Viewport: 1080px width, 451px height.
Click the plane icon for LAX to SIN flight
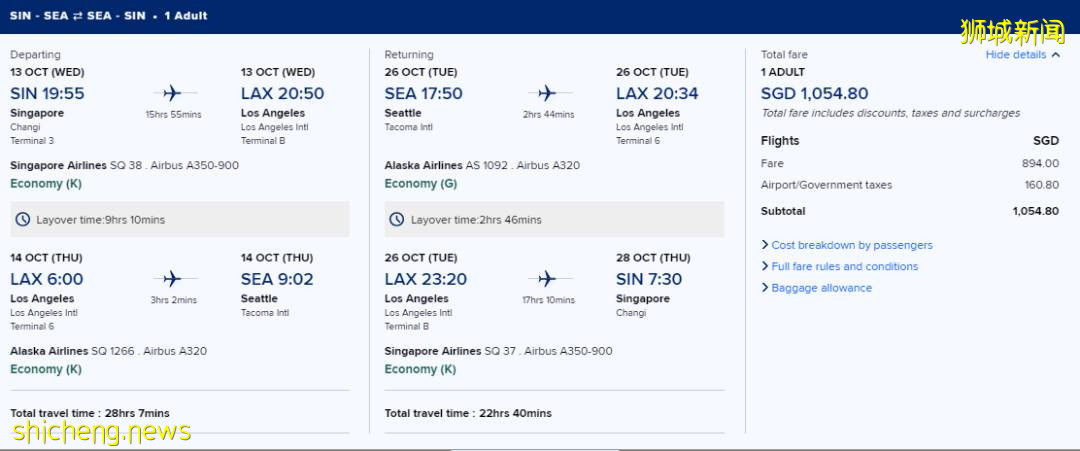[x=547, y=279]
